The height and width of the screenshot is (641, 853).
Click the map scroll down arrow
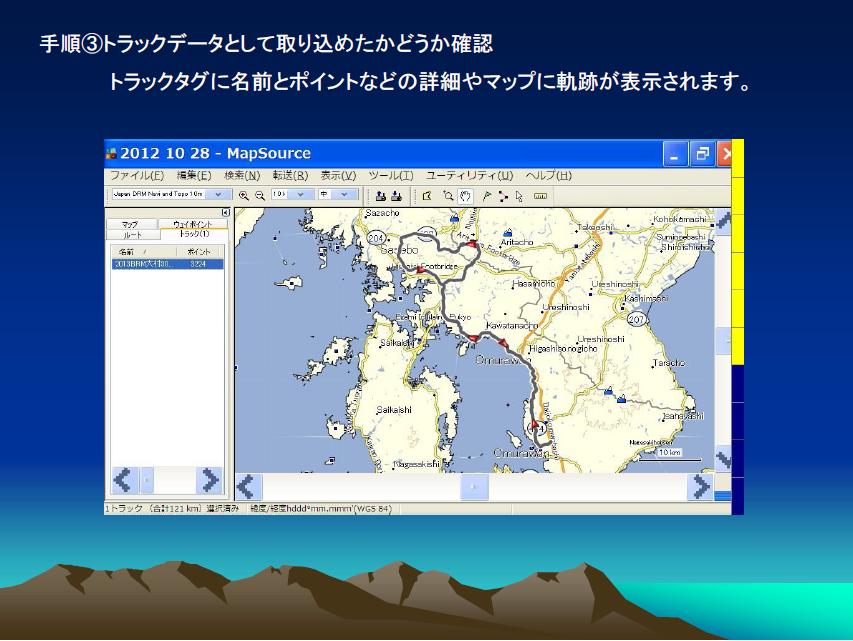(x=723, y=460)
